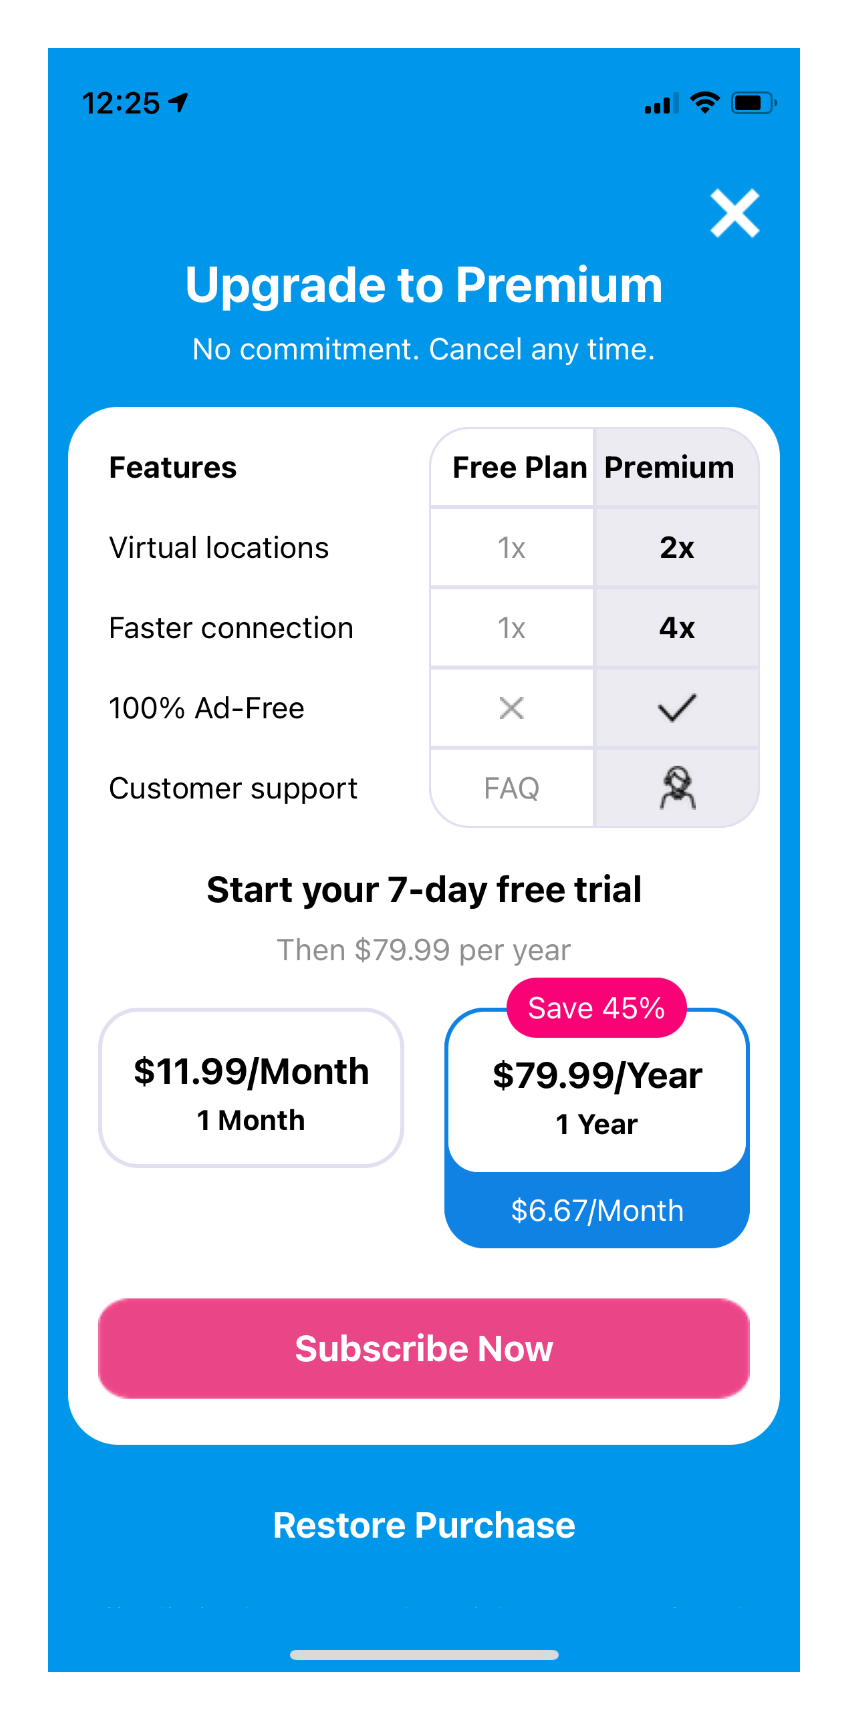Screen dimensions: 848x1724
Task: Tap the battery indicator icon
Action: [754, 102]
